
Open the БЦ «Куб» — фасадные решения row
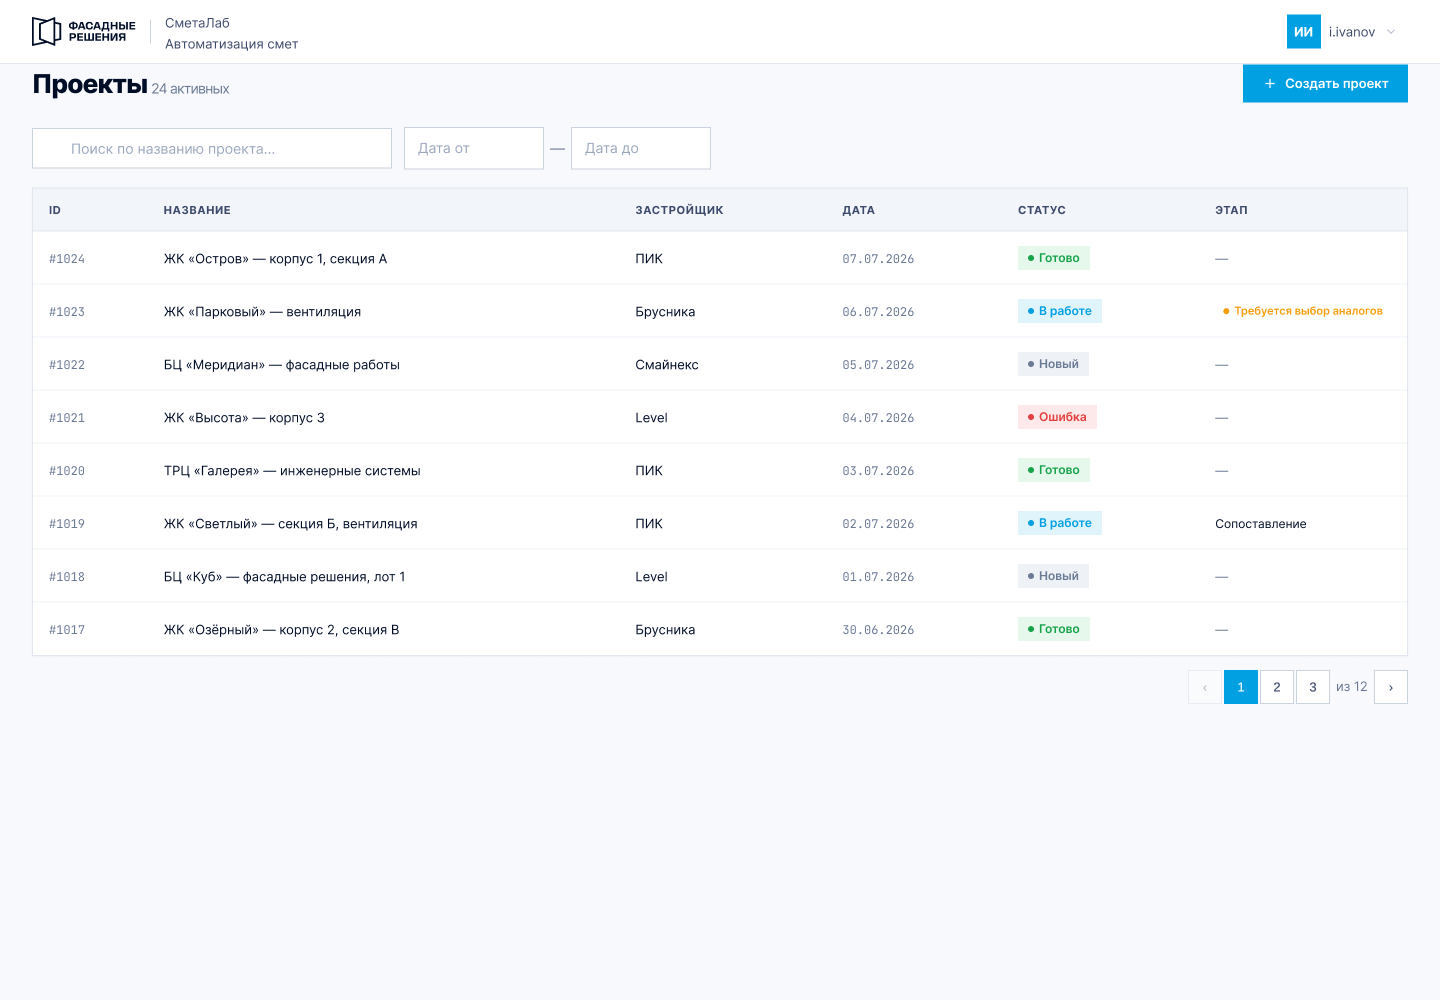point(720,576)
